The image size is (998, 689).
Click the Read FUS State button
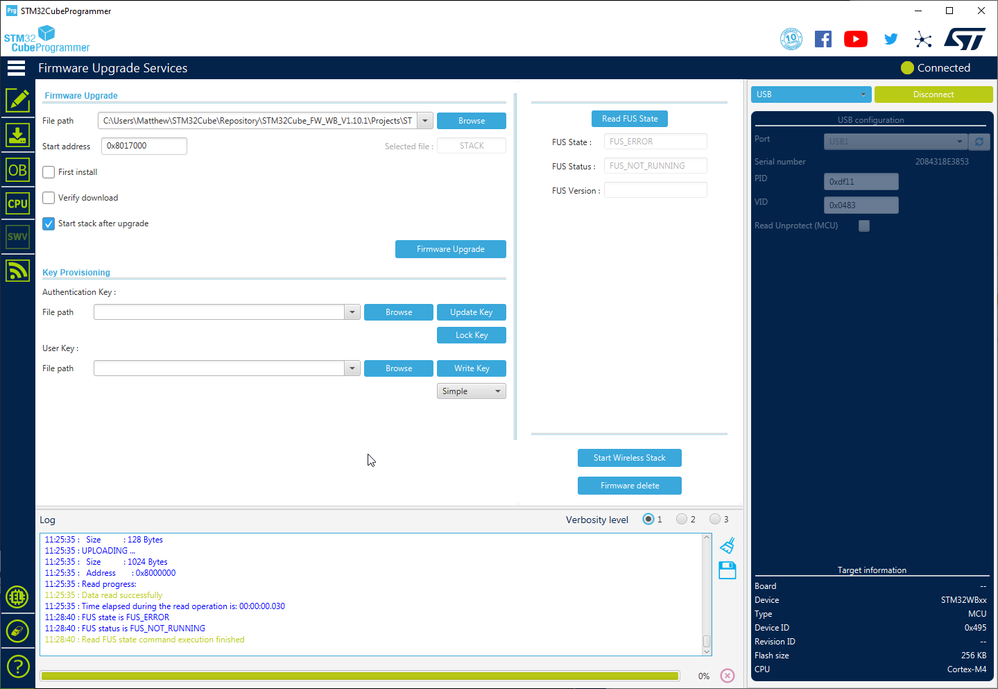(629, 119)
